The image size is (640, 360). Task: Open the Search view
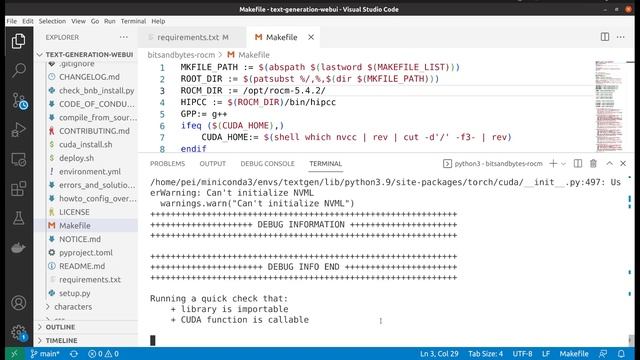coord(18,70)
